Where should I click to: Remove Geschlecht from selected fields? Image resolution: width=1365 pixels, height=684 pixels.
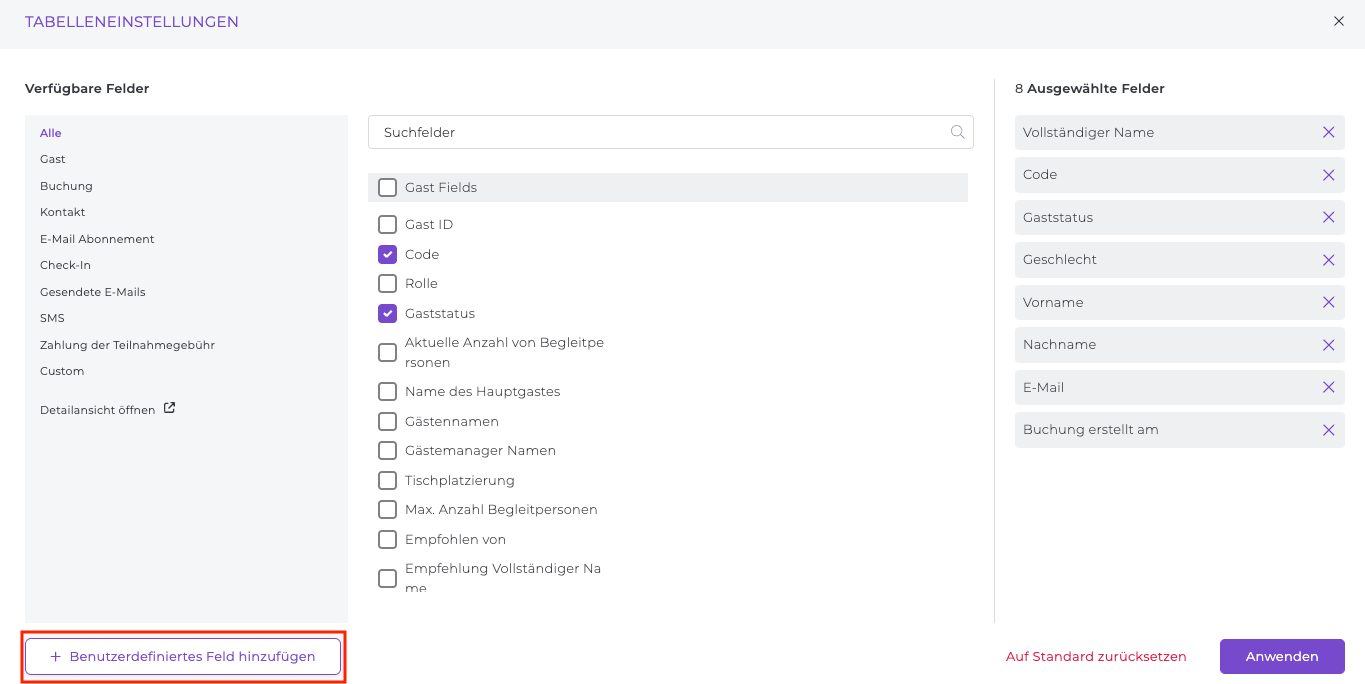1328,260
